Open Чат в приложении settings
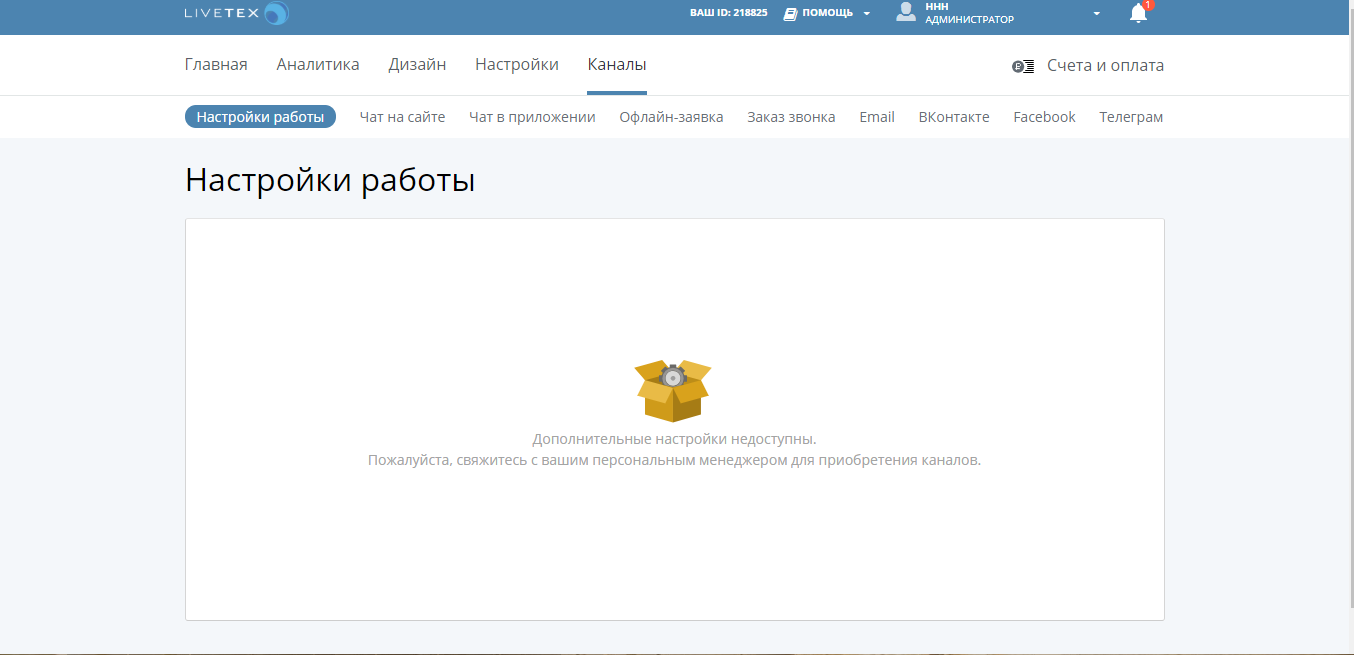This screenshot has height=655, width=1354. [x=531, y=116]
